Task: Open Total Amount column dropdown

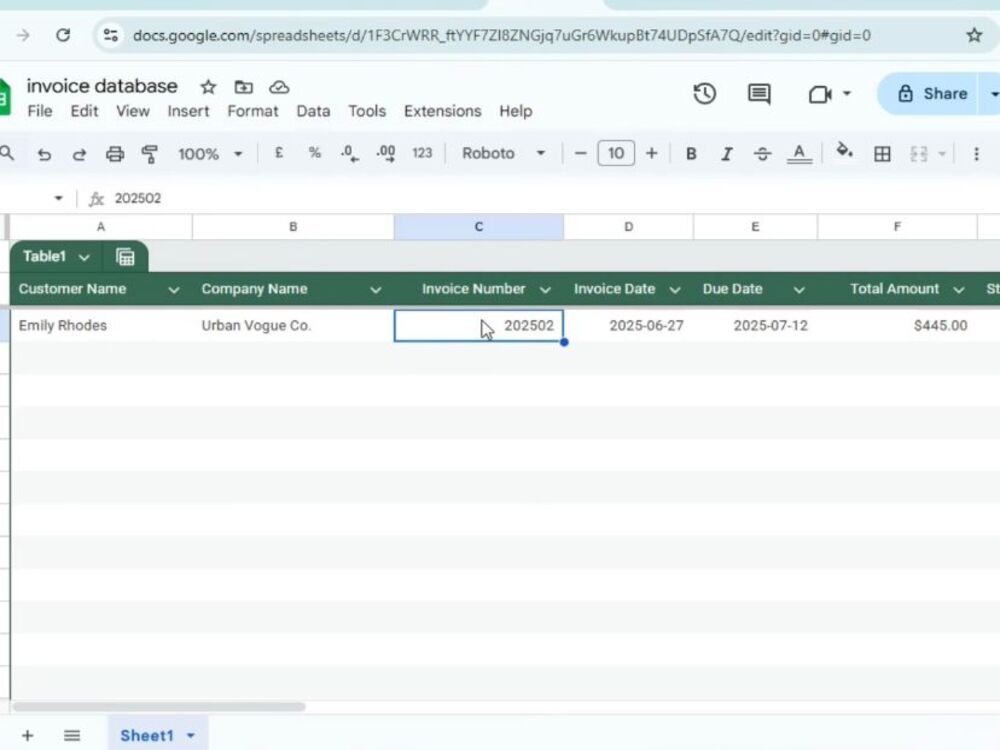Action: click(959, 290)
